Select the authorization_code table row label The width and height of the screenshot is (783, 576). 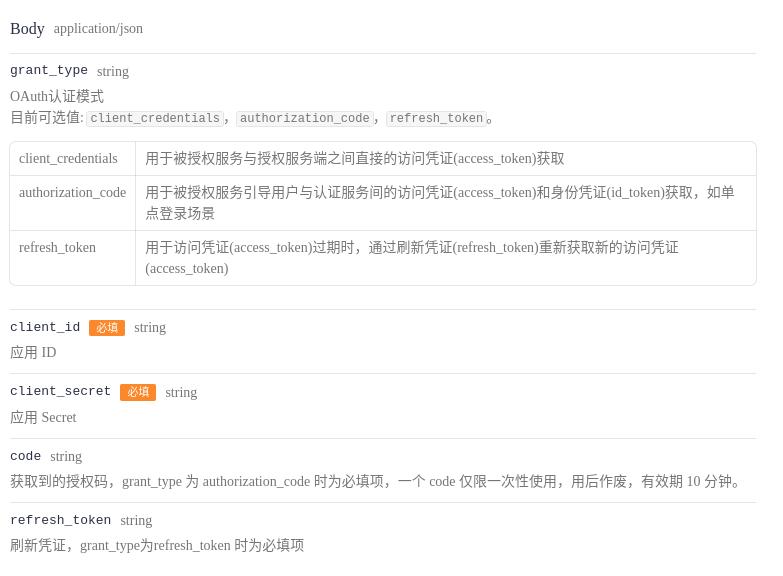72,193
